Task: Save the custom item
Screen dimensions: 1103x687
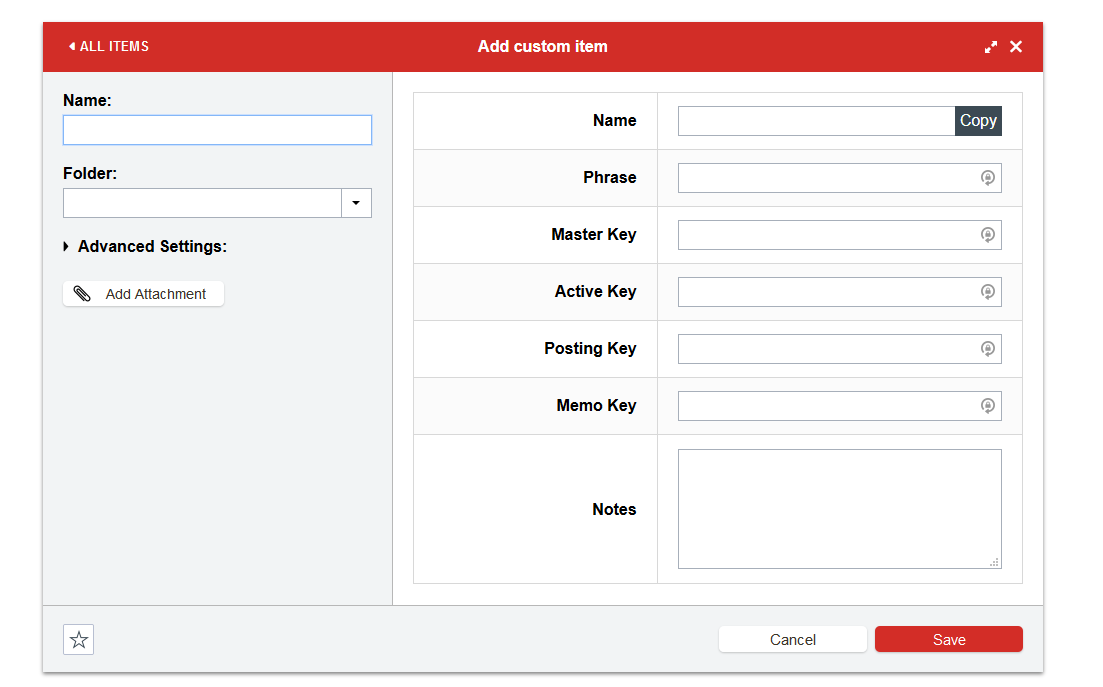Action: pos(948,640)
